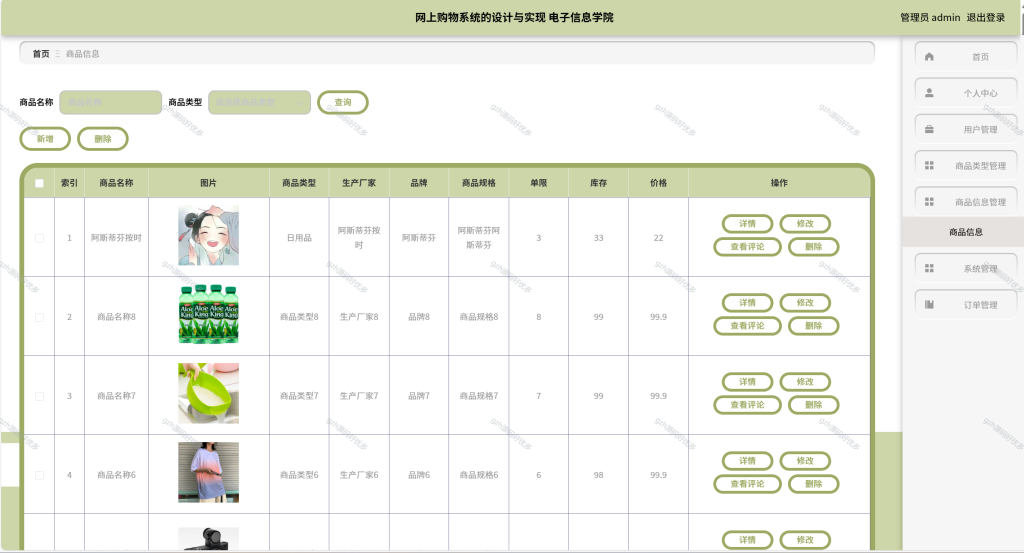The height and width of the screenshot is (553, 1024).
Task: Click the grid icon beside 商品信息管理
Action: coord(929,202)
